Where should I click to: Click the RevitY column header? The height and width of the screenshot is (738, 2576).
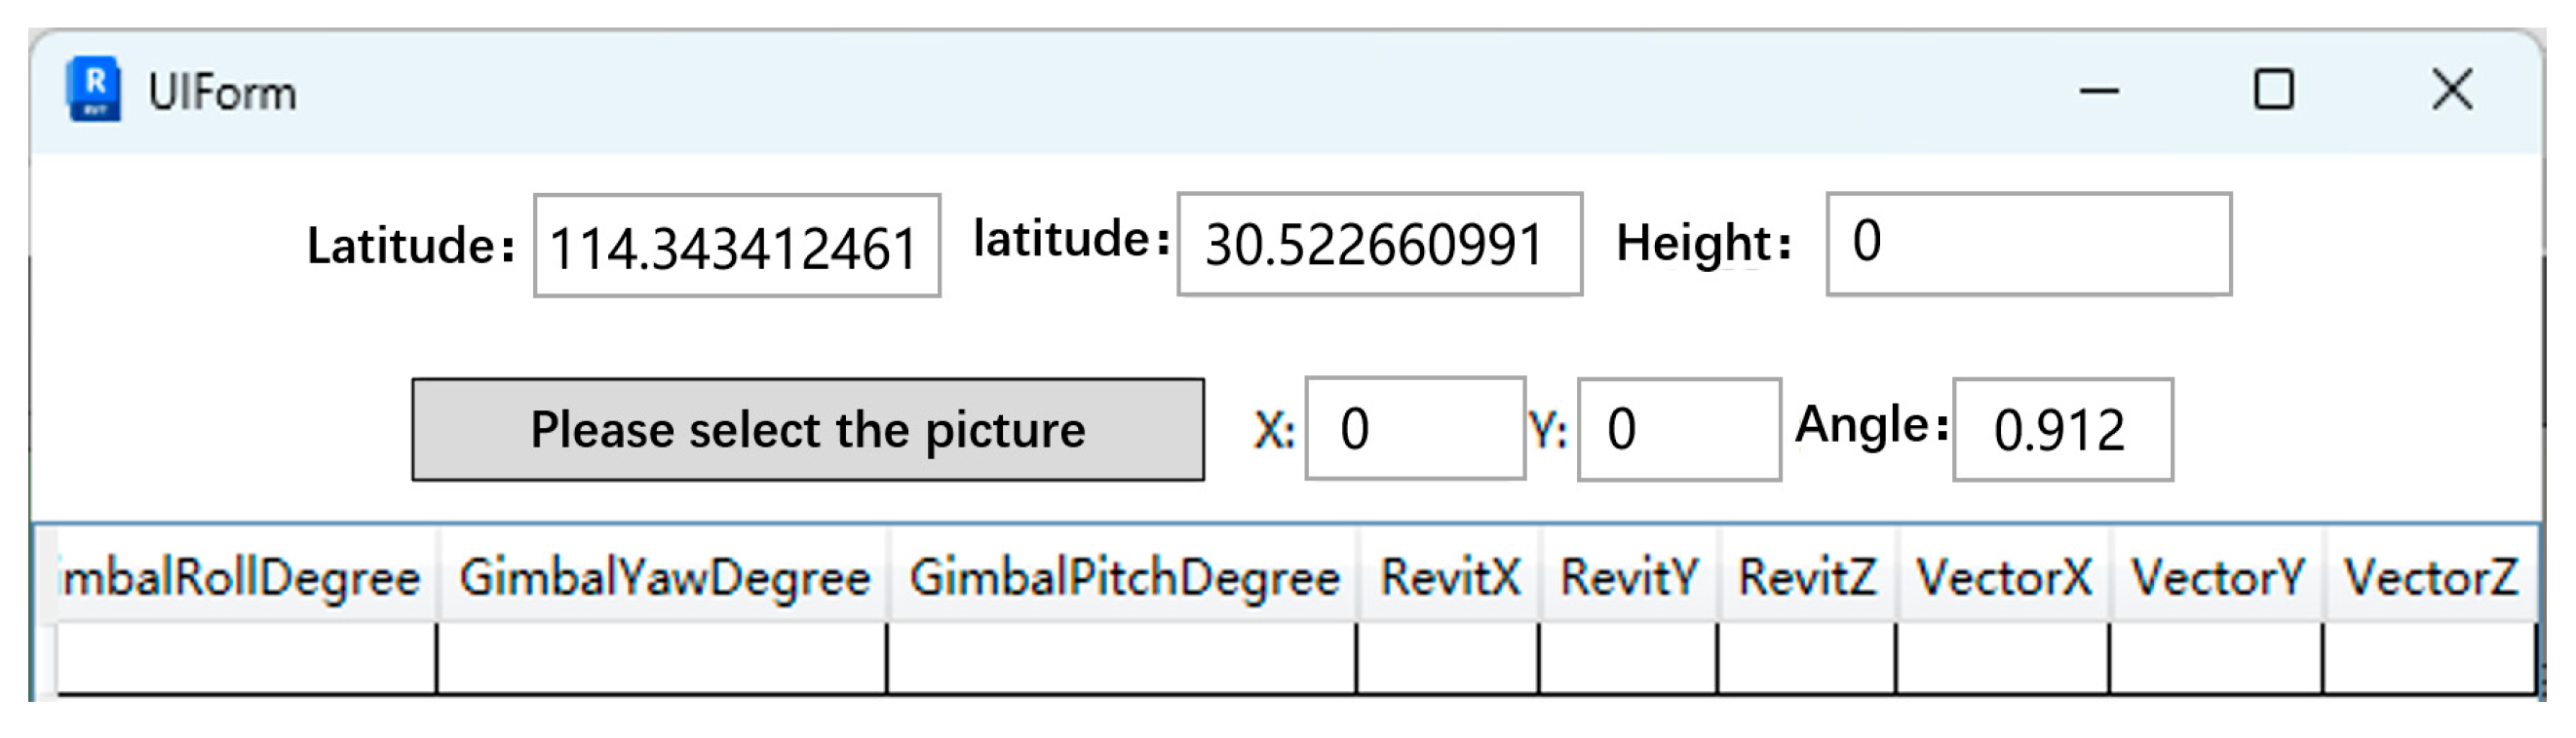tap(1629, 578)
